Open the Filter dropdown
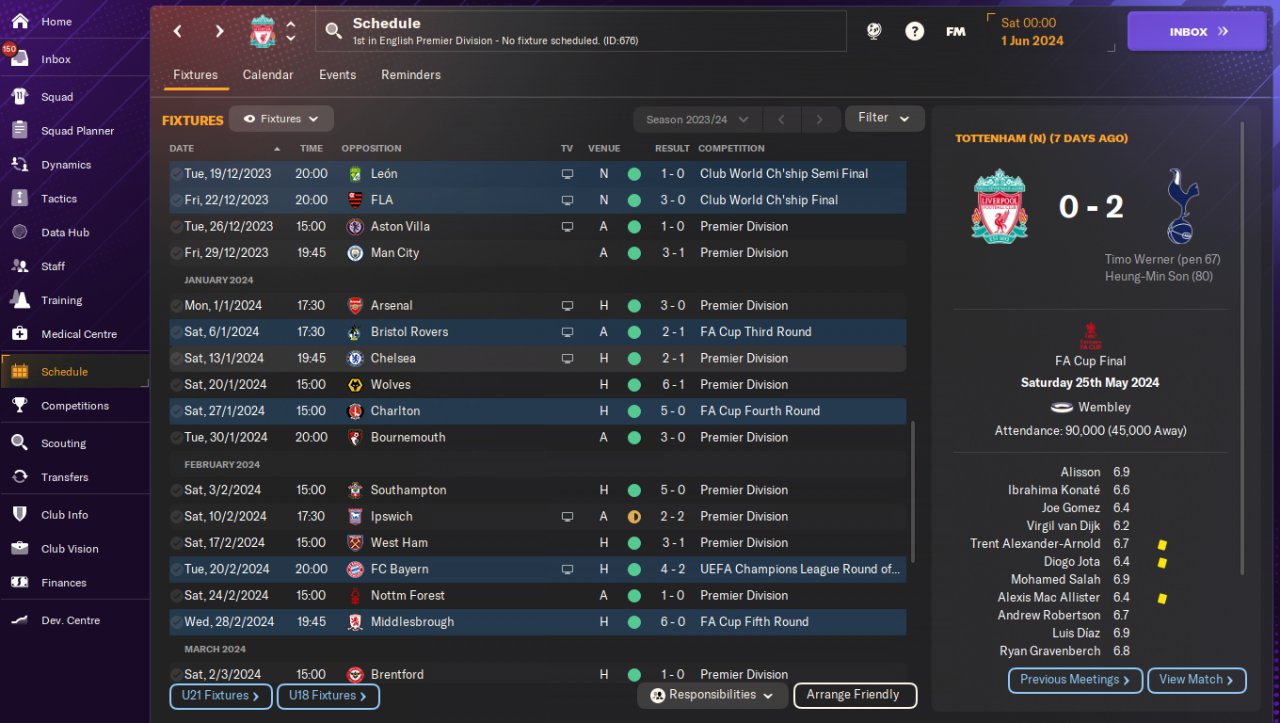Image resolution: width=1280 pixels, height=723 pixels. (x=884, y=118)
